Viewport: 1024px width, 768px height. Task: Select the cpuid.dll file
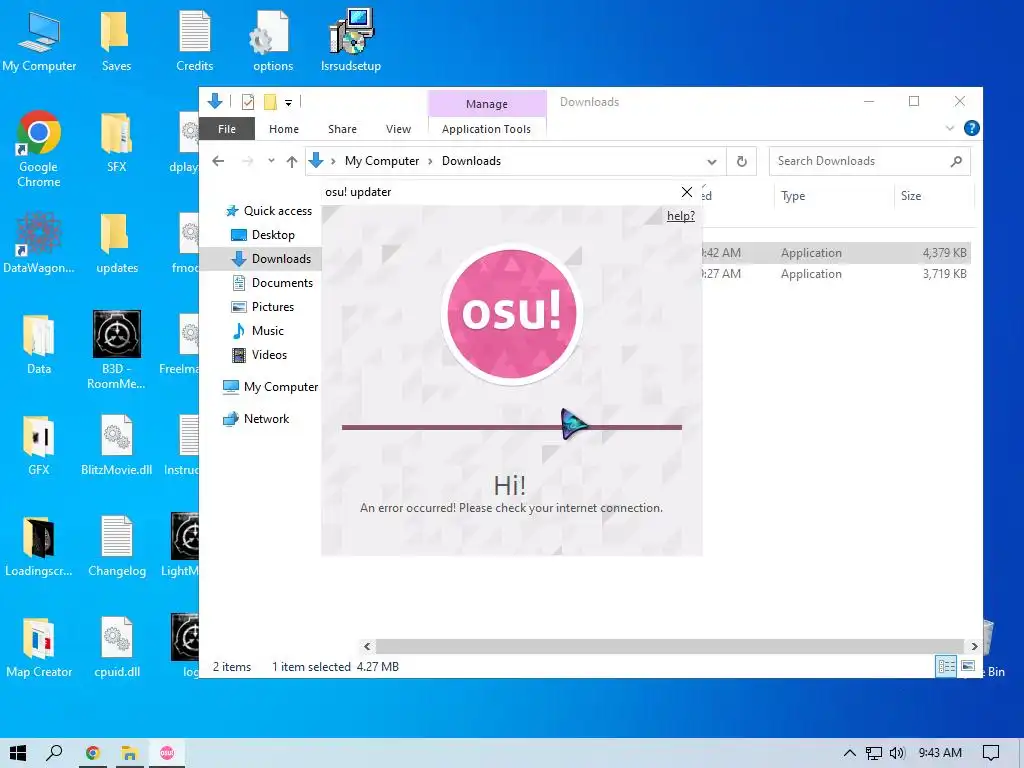coord(116,647)
